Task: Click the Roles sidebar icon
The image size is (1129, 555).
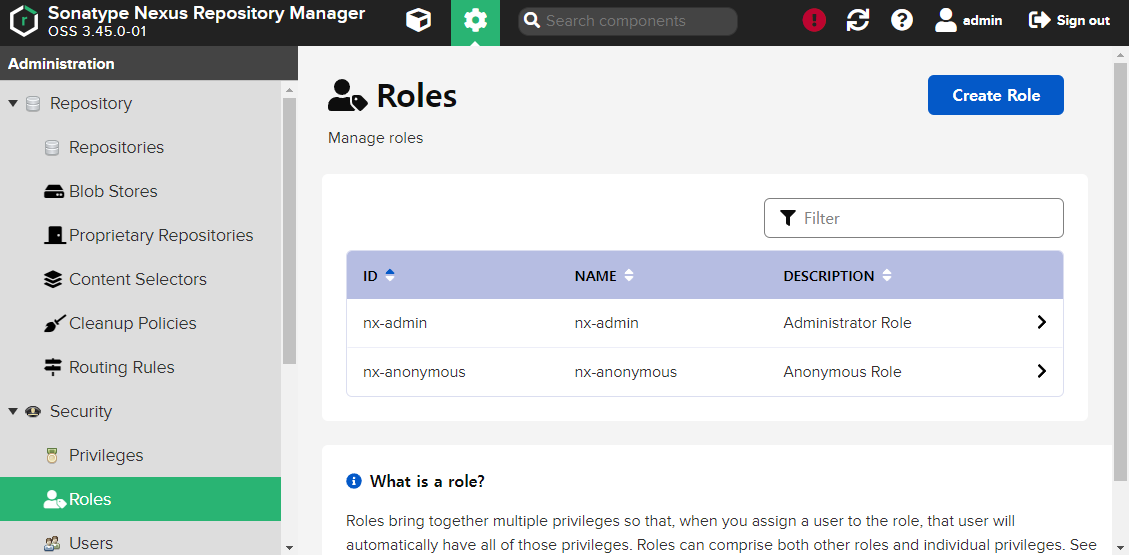Action: [x=55, y=500]
